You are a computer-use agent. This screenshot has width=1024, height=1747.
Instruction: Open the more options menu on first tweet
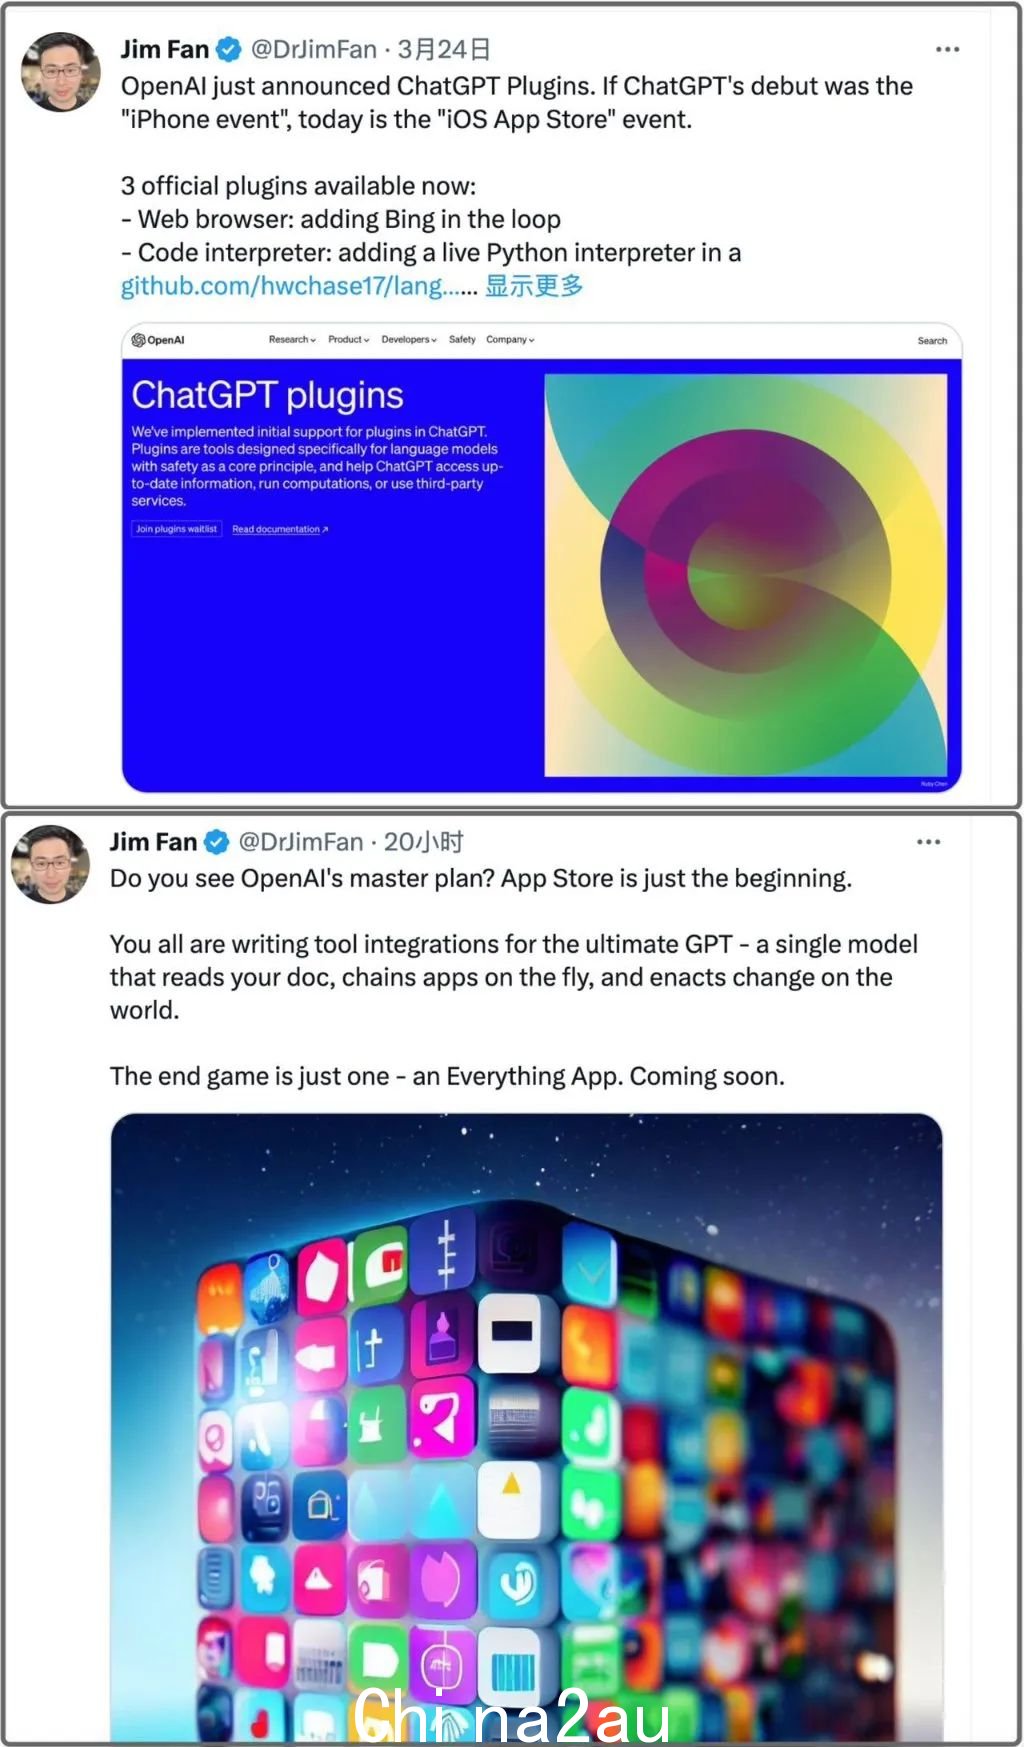pyautogui.click(x=947, y=49)
